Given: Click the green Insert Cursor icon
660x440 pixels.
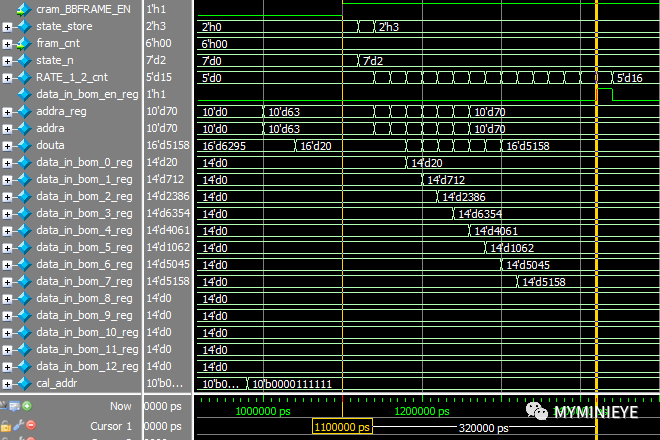Looking at the screenshot, I should pos(27,406).
